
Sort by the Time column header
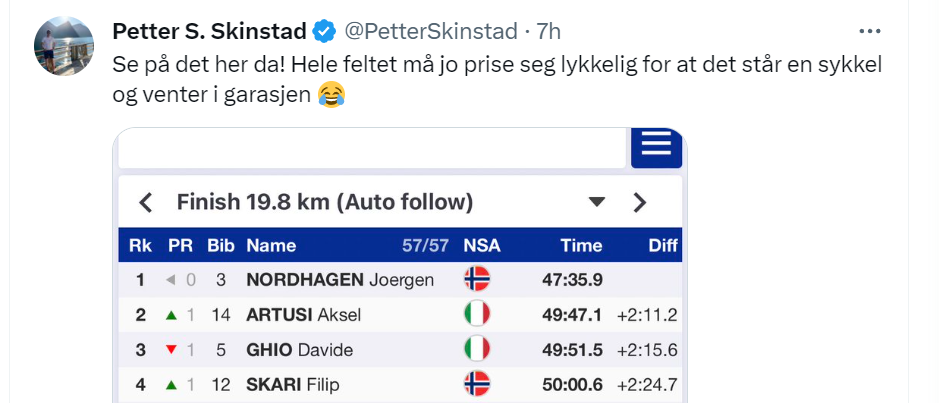pyautogui.click(x=581, y=246)
